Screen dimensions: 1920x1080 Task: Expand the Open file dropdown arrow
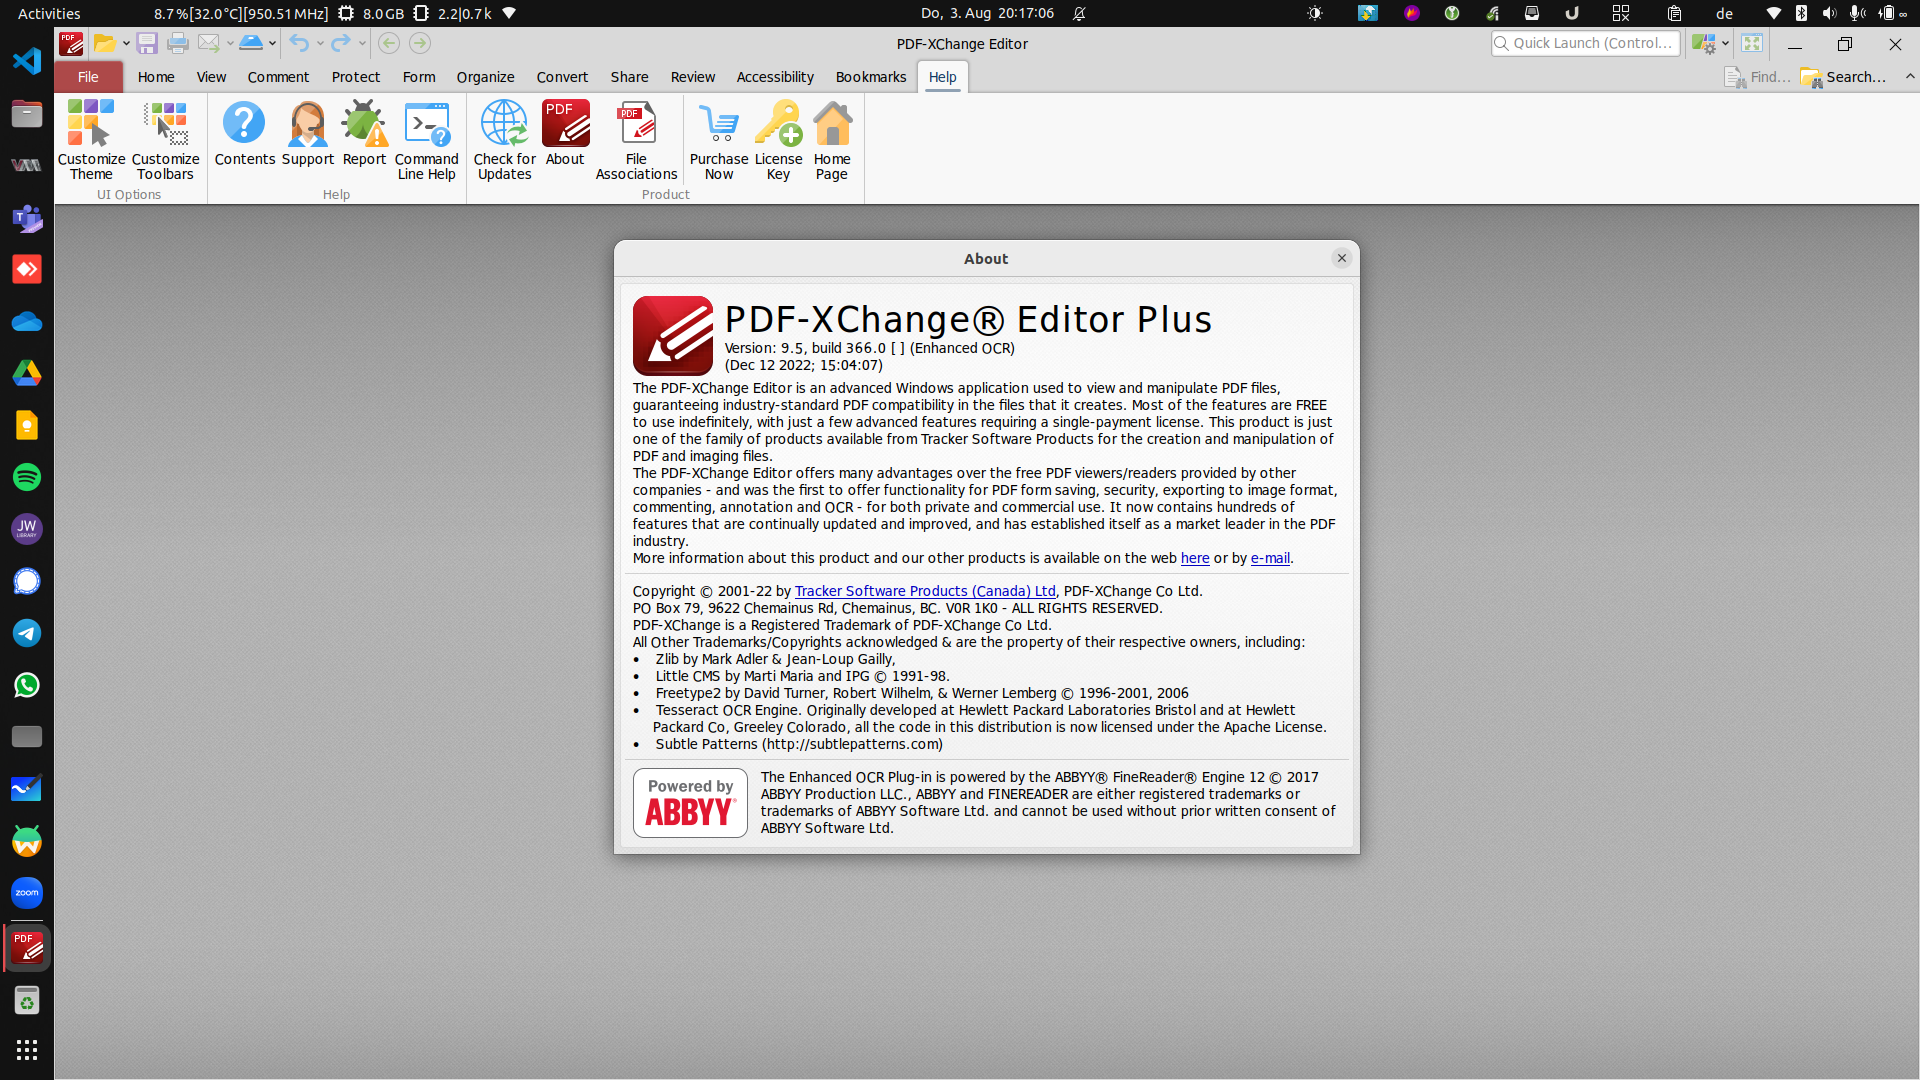(x=124, y=43)
